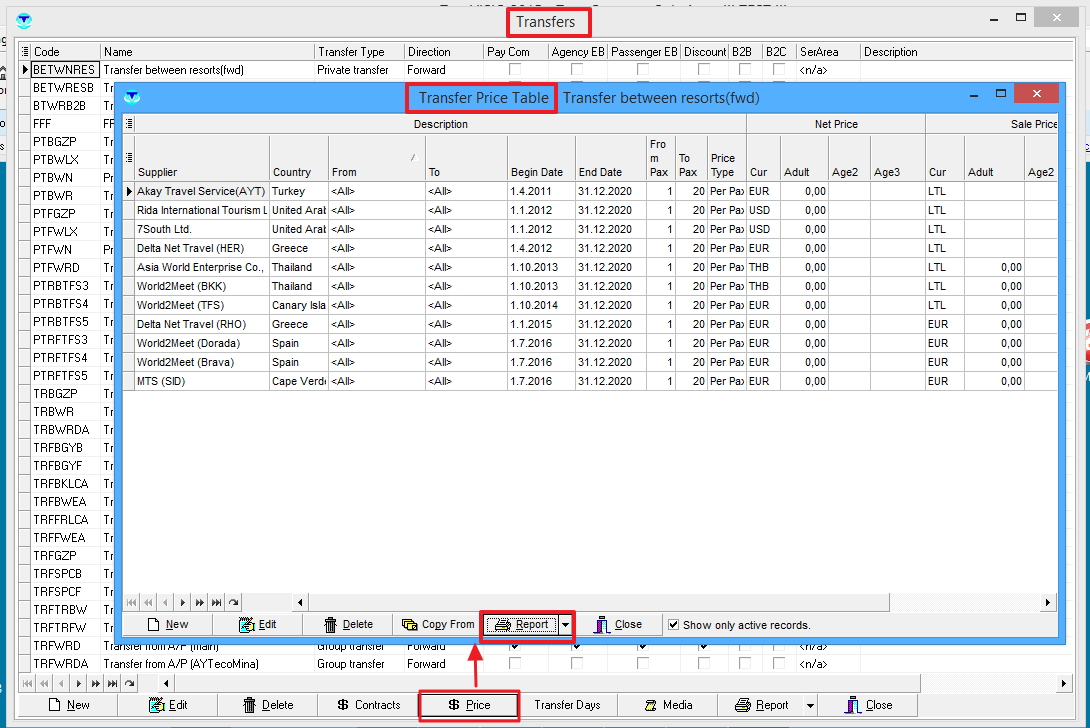1090x728 pixels.
Task: Open the Report dropdown arrow in the Transfers toolbar
Action: 809,705
